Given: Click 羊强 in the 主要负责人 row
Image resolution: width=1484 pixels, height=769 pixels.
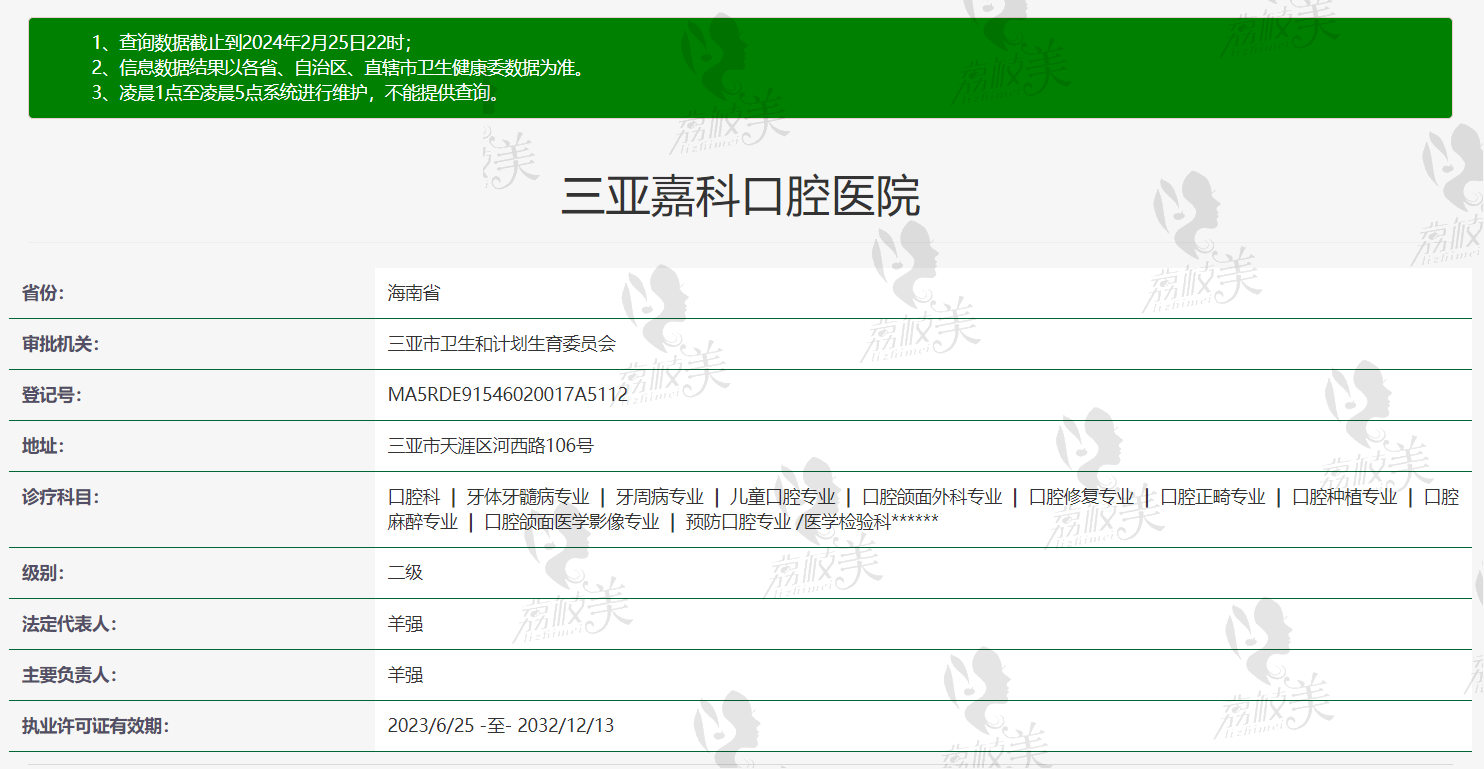Looking at the screenshot, I should pyautogui.click(x=405, y=675).
